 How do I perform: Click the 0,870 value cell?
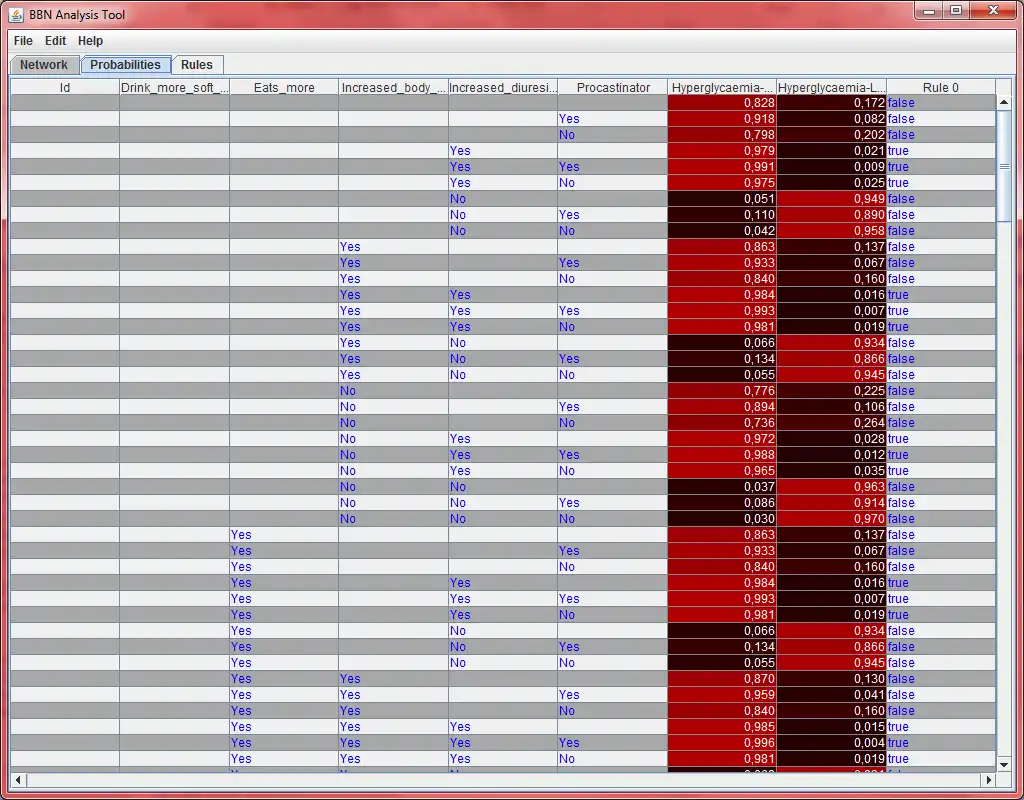coord(722,679)
